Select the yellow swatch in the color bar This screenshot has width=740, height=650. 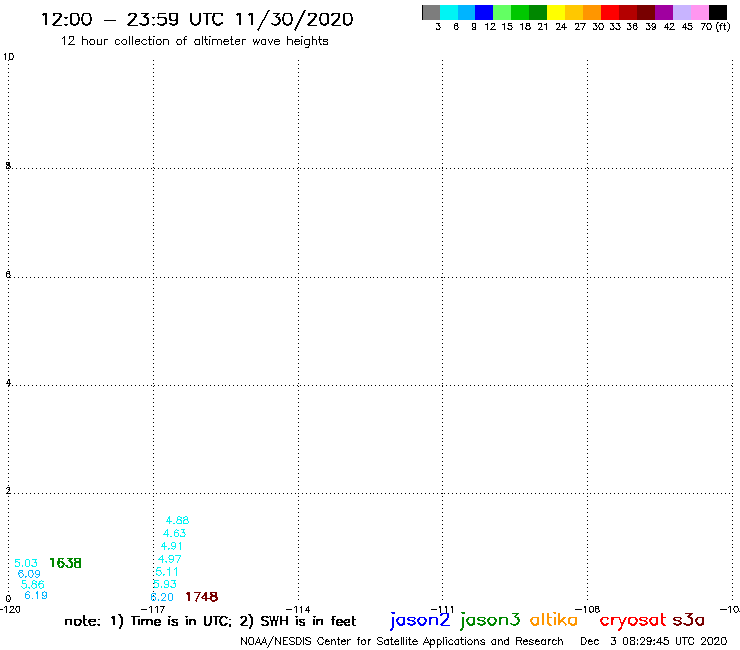pyautogui.click(x=556, y=13)
